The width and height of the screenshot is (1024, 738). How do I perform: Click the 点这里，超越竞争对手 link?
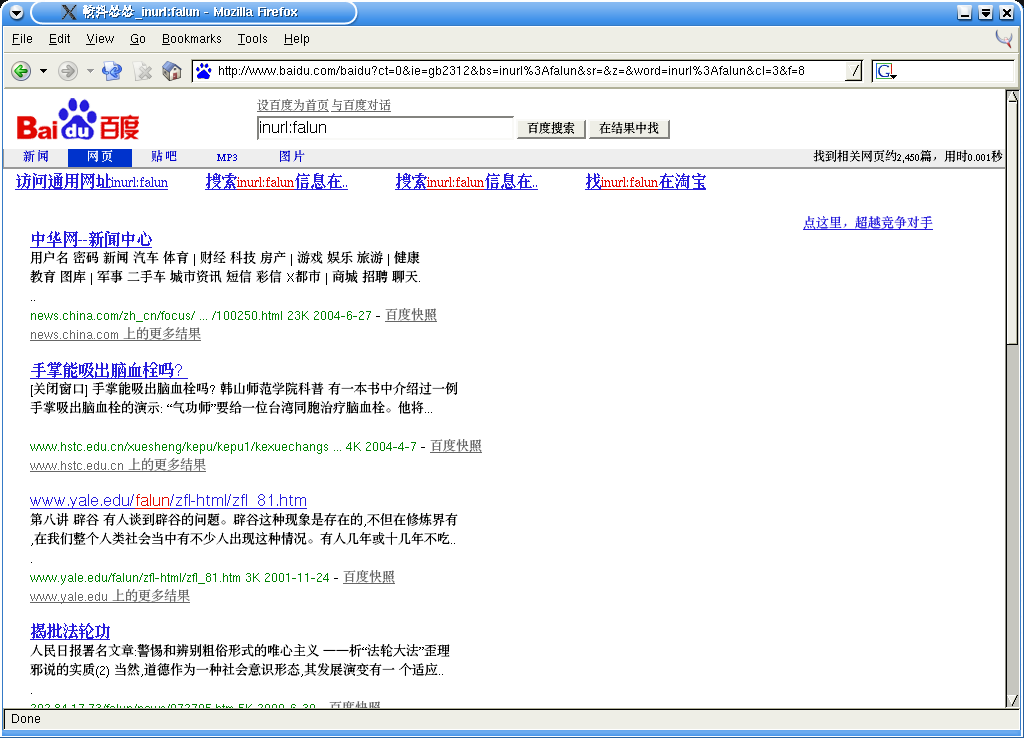868,223
